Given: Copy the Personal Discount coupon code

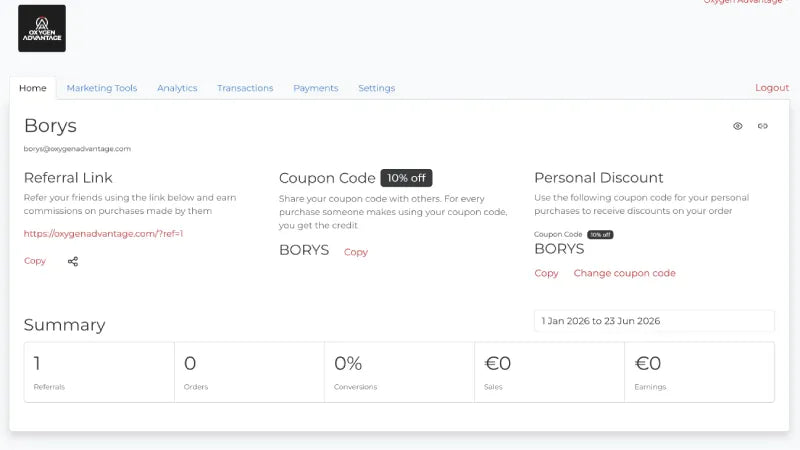Looking at the screenshot, I should click(546, 273).
